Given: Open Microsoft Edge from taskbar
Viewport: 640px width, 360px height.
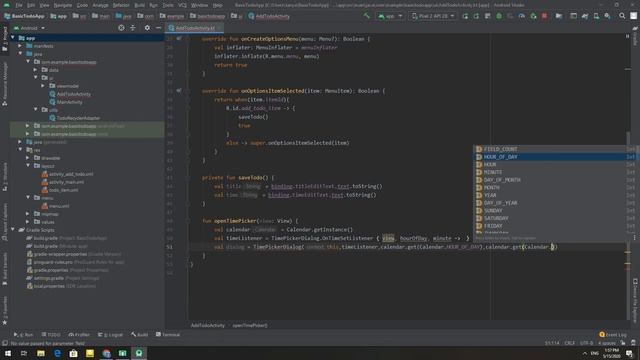Looking at the screenshot, I should click(57, 353).
